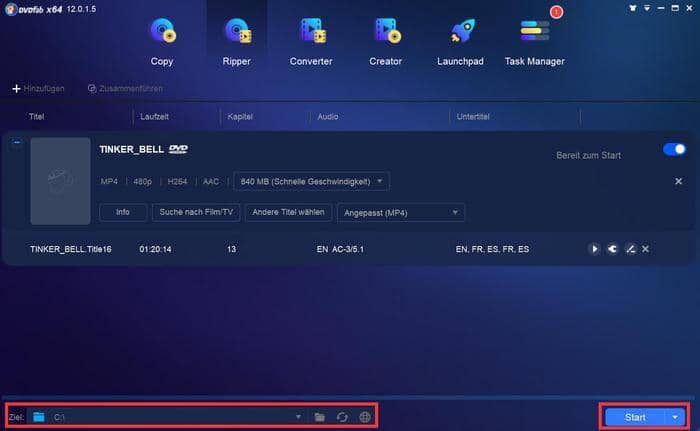Open the Task Manager
Image resolution: width=700 pixels, height=431 pixels.
[534, 42]
